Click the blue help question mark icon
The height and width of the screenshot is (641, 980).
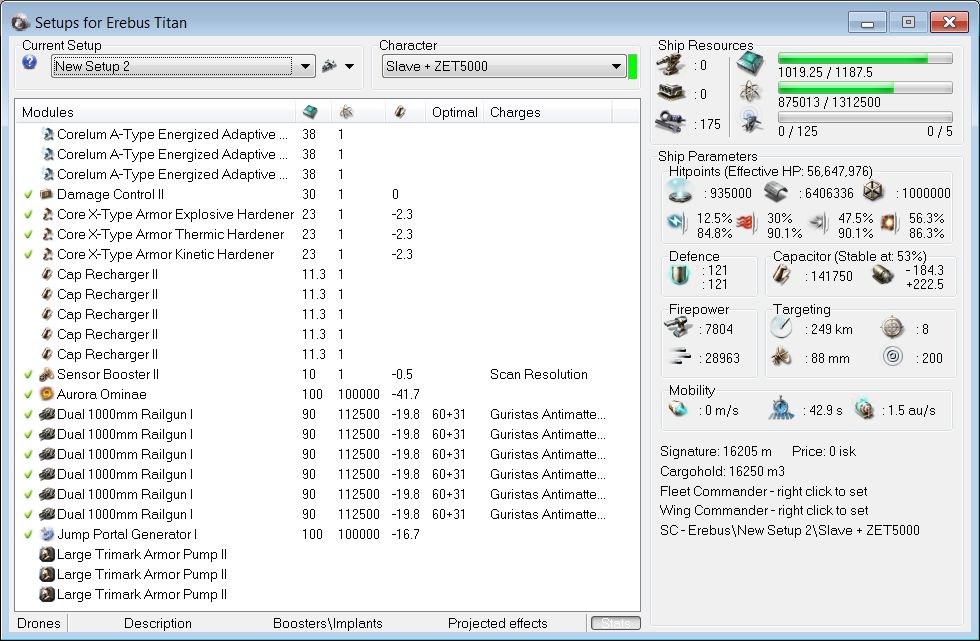pos(29,62)
